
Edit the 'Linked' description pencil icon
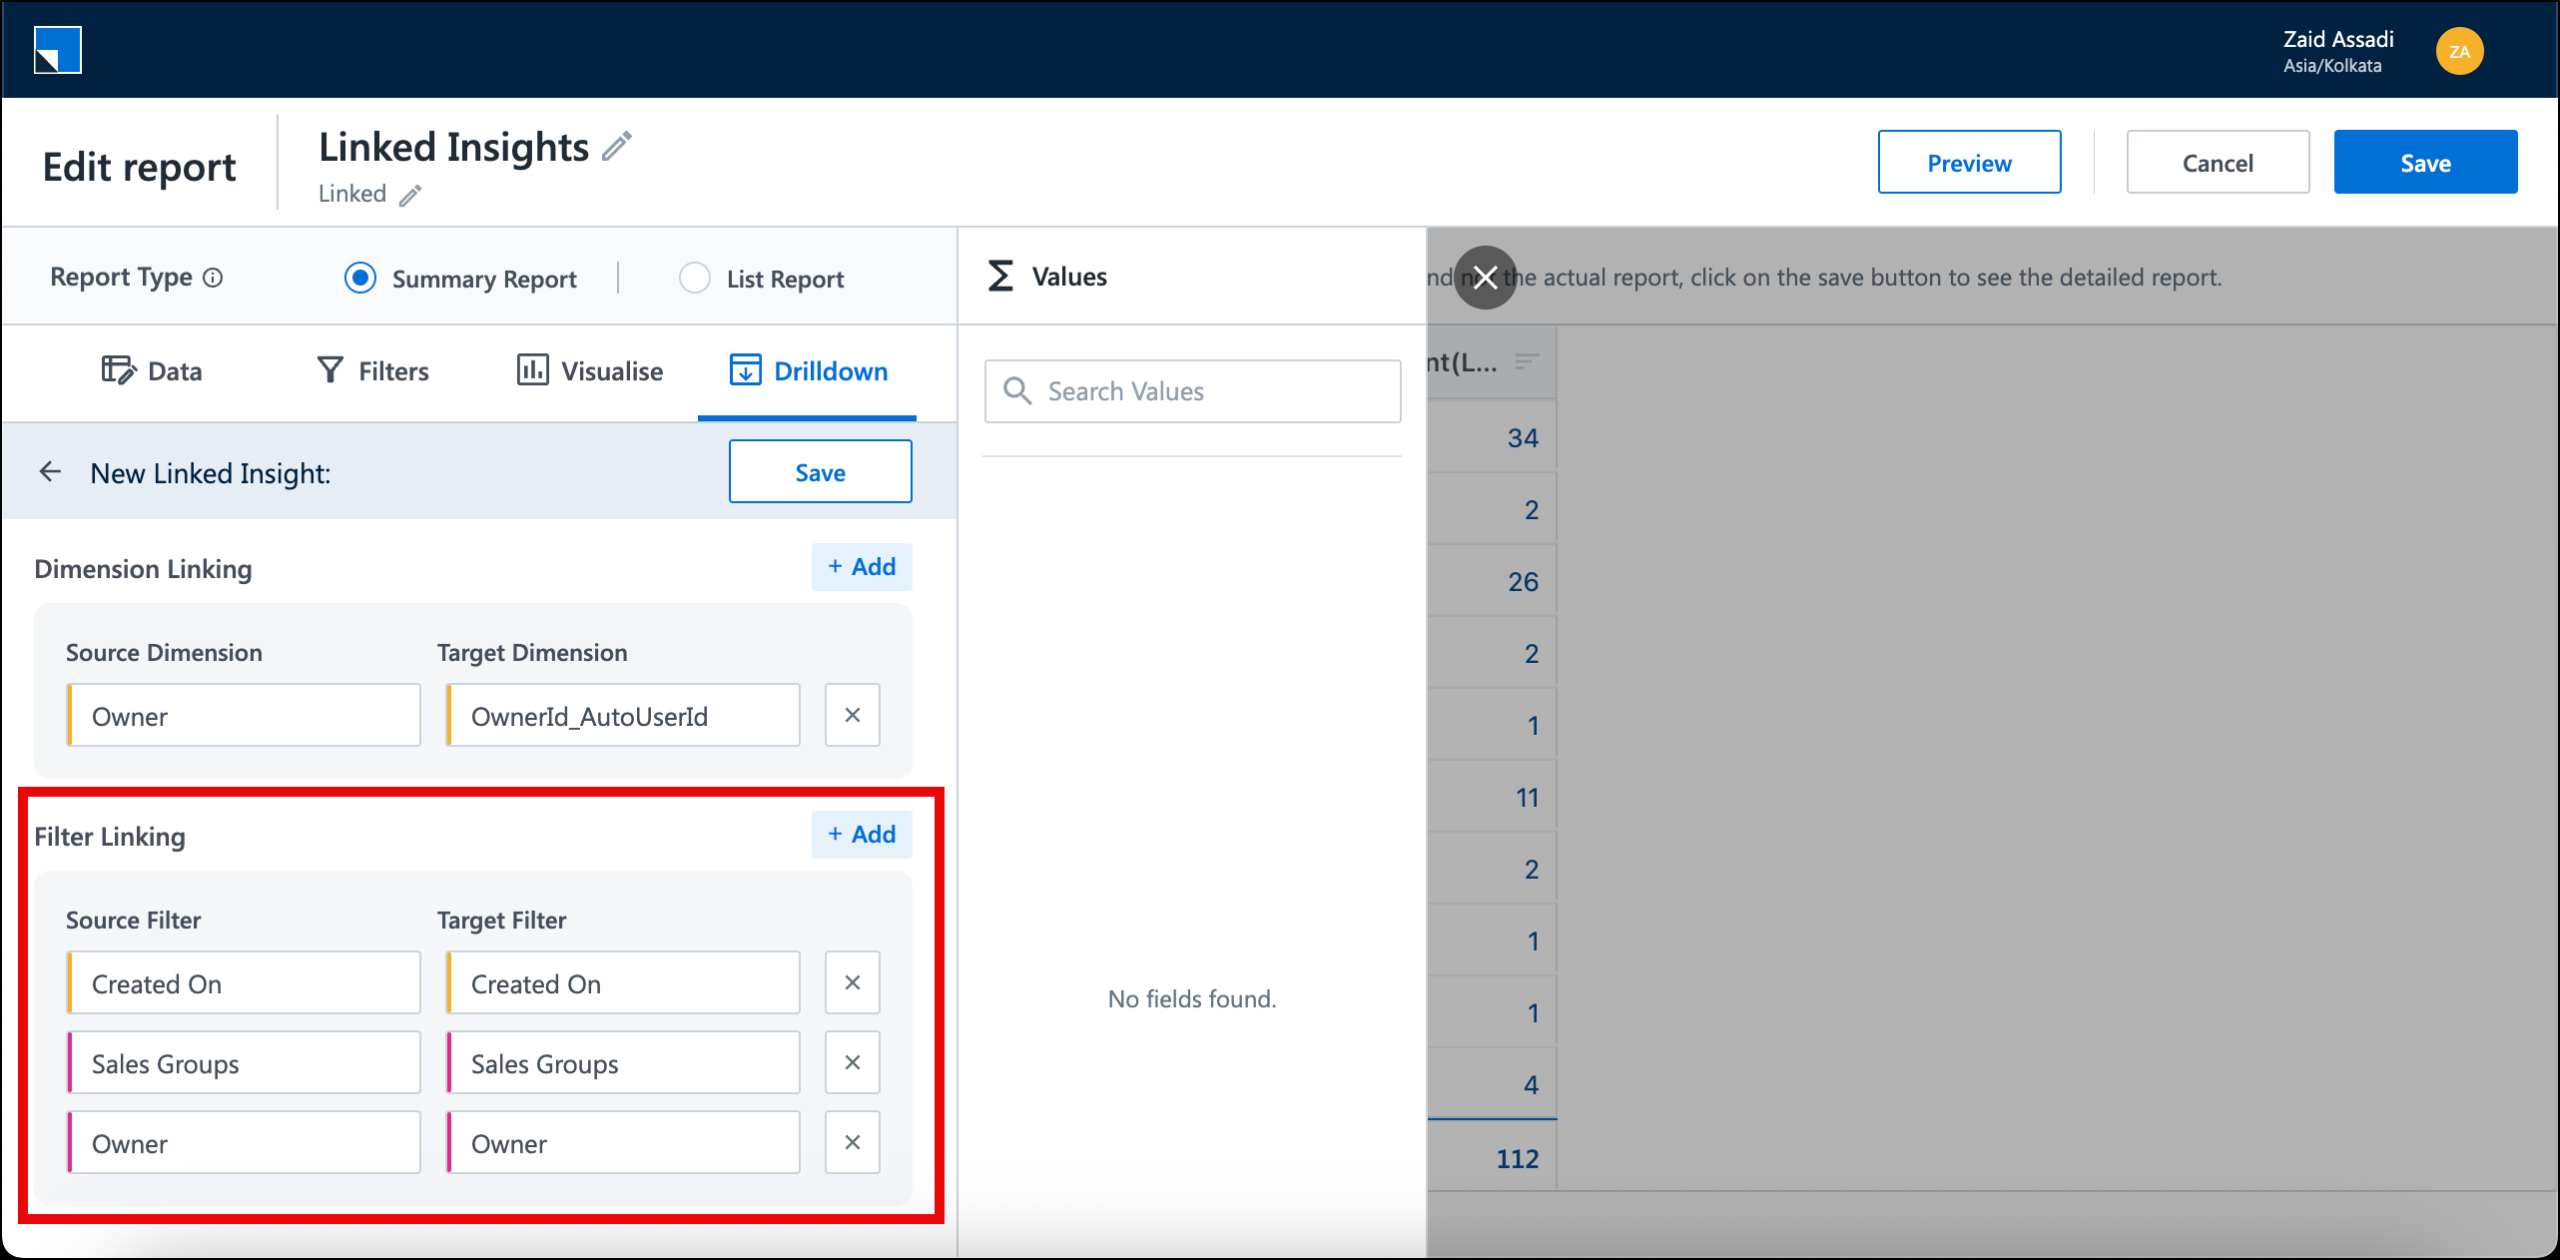(x=410, y=195)
